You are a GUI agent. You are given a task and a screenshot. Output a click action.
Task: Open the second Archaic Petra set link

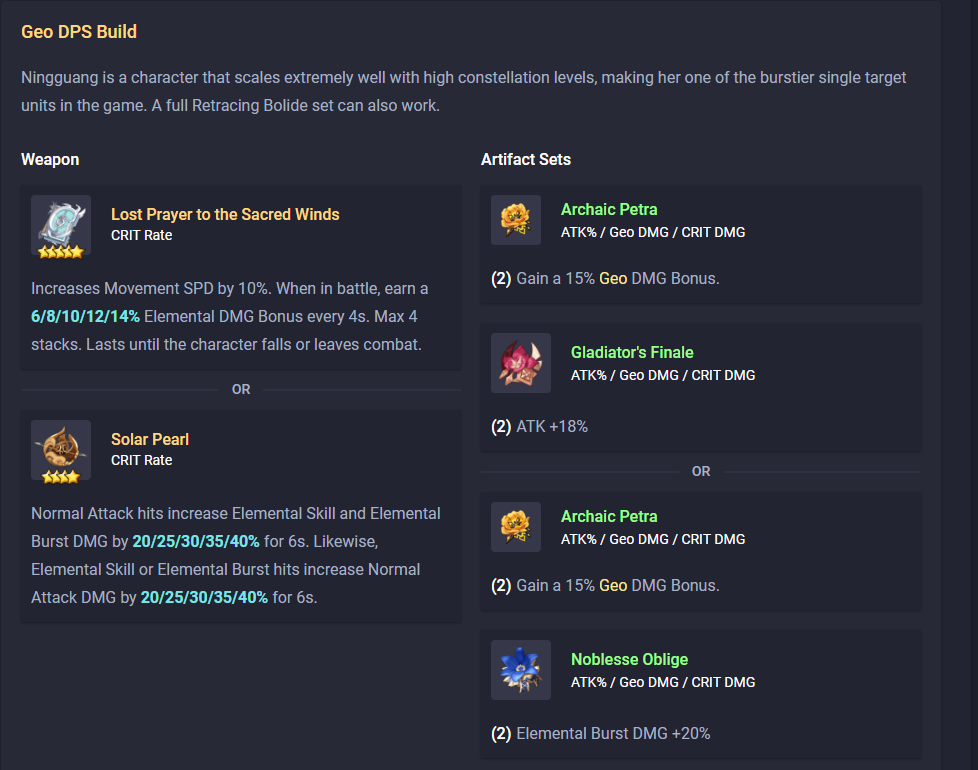coord(609,516)
